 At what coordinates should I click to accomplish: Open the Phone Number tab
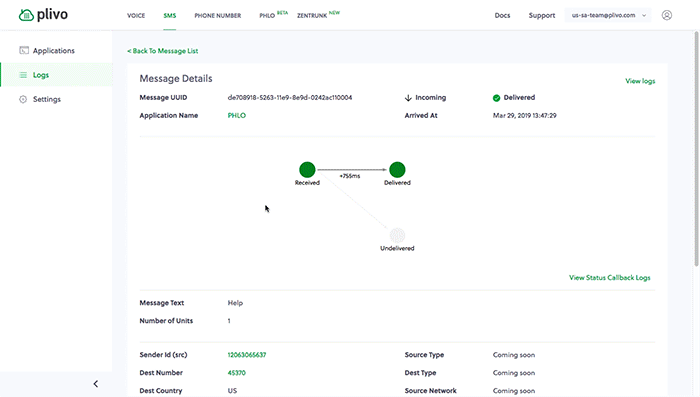(x=218, y=16)
